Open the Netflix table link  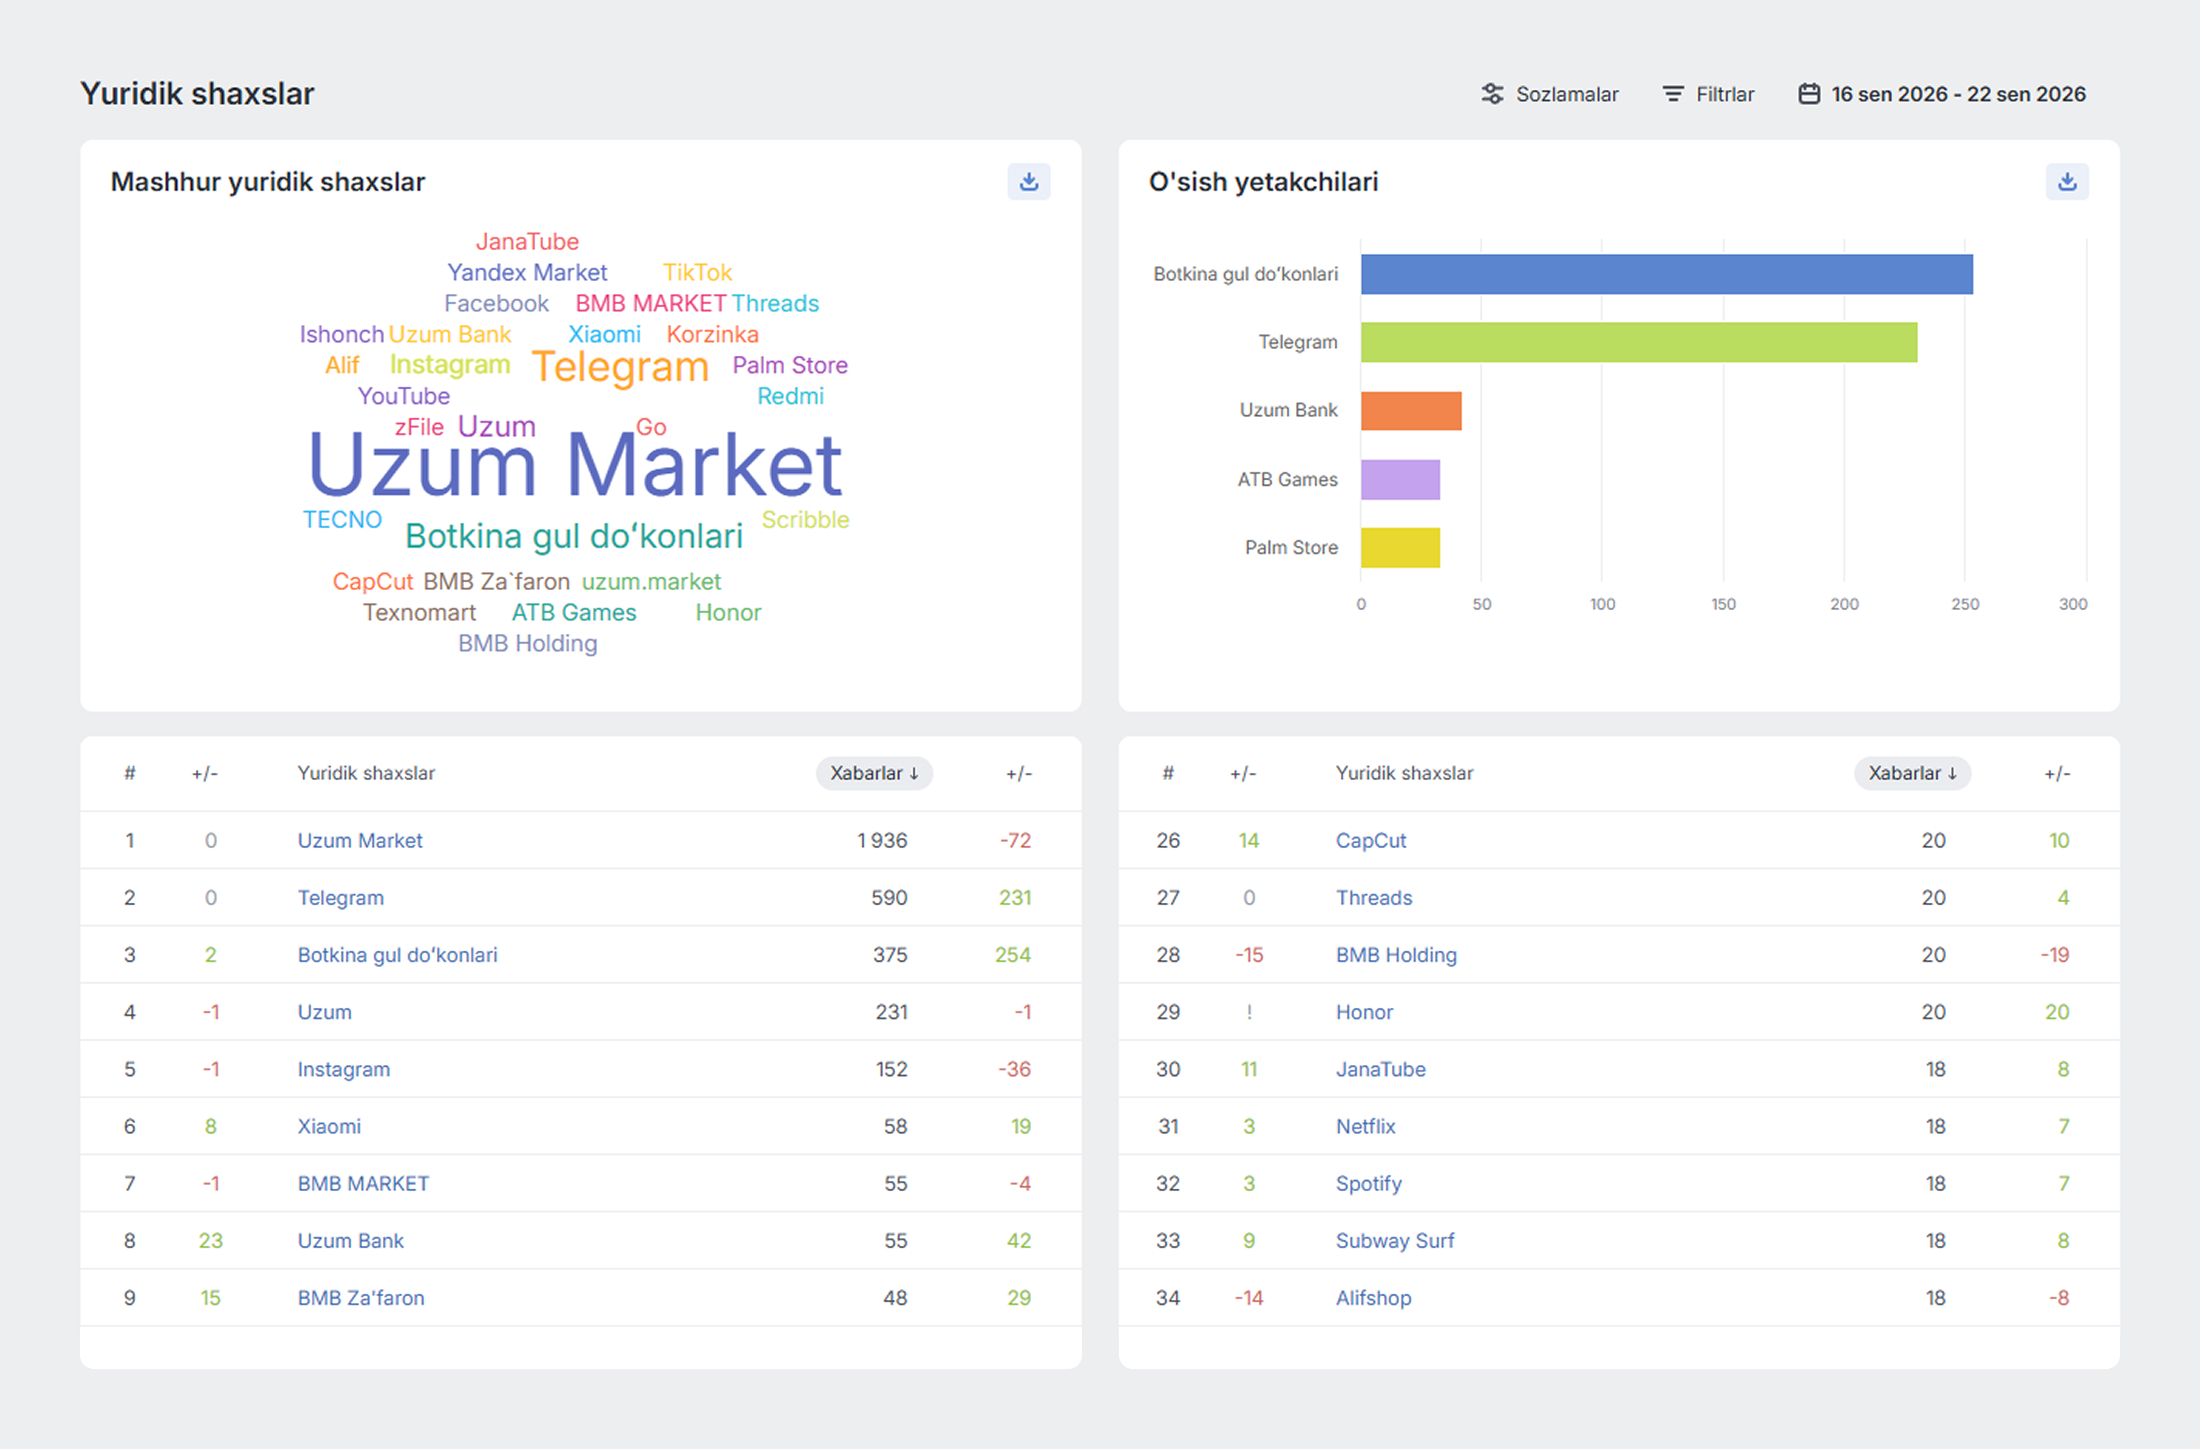pos(1365,1125)
